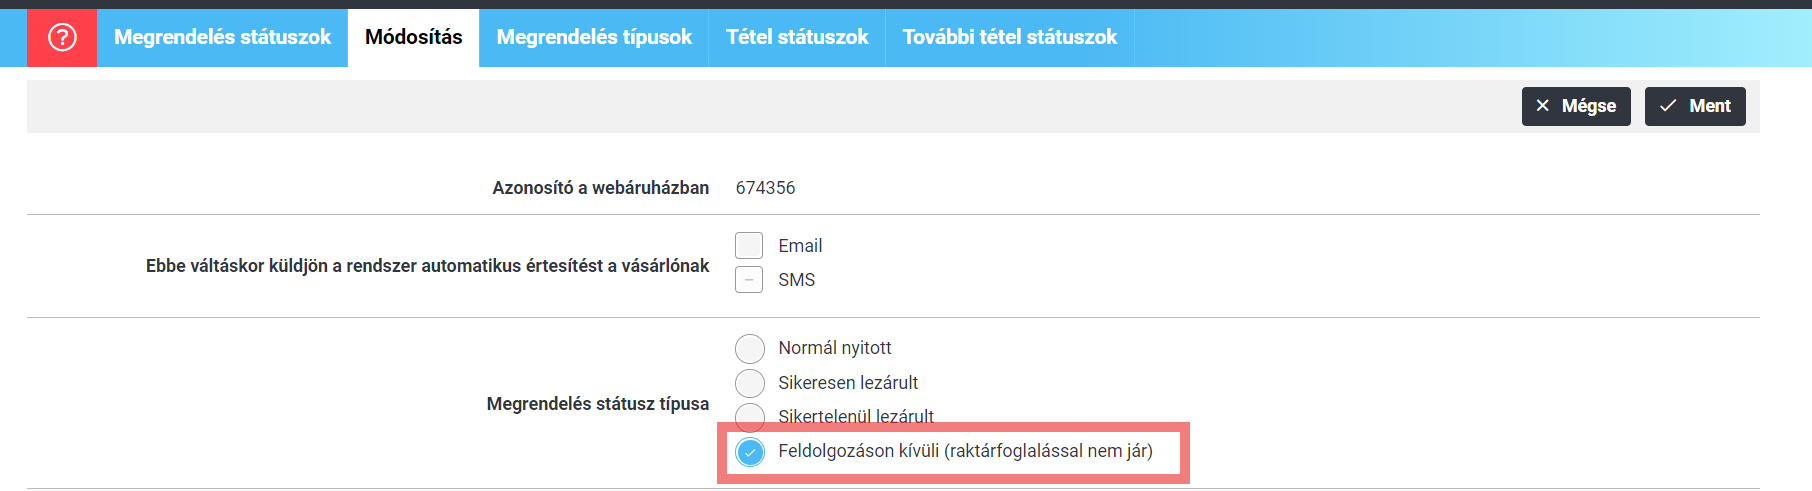The width and height of the screenshot is (1812, 491).
Task: Switch to Megrendelés státuszok tab
Action: coord(222,38)
